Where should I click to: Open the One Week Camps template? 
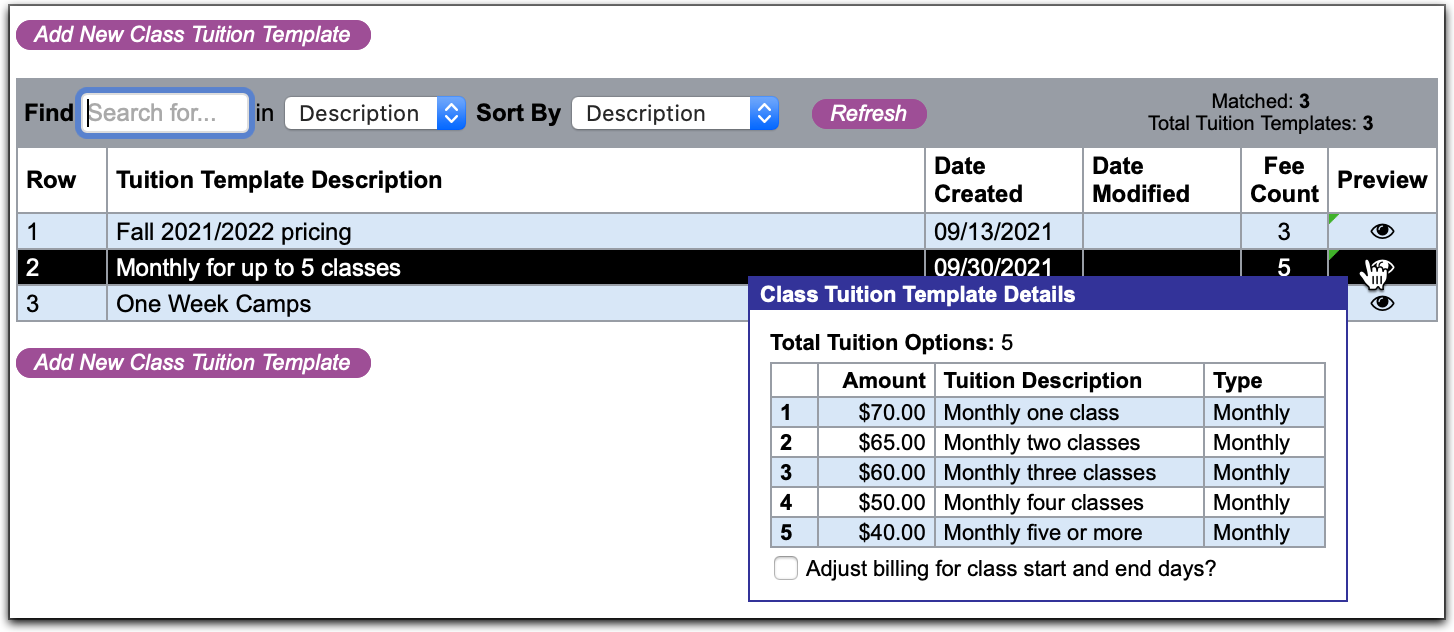213,304
